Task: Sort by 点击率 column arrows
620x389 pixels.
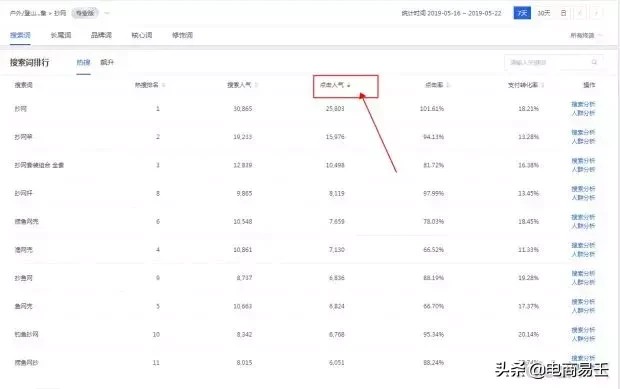Action: (x=448, y=85)
